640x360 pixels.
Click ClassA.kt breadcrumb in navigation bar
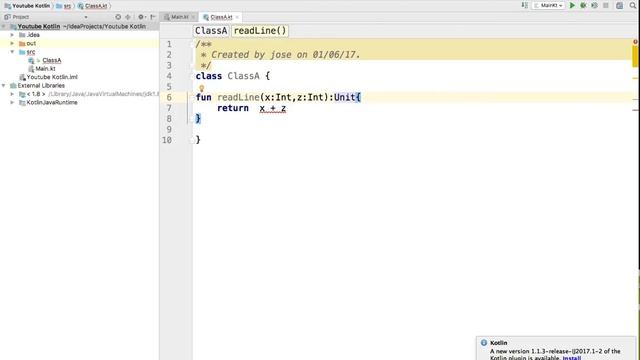(x=93, y=6)
